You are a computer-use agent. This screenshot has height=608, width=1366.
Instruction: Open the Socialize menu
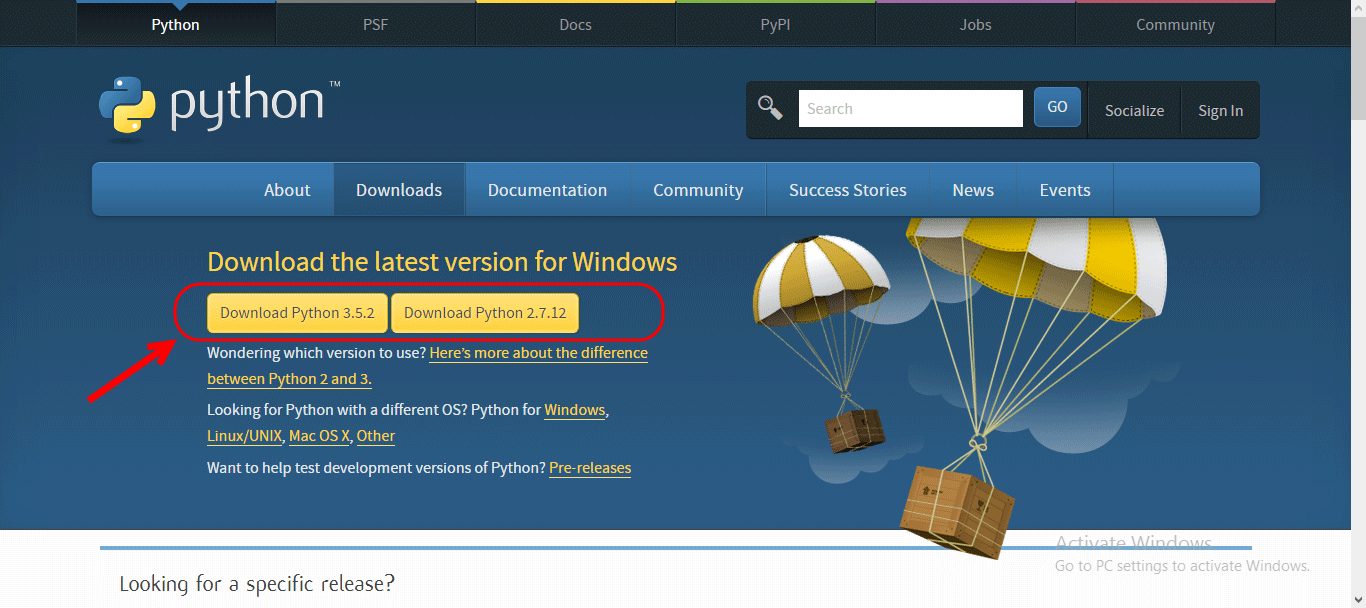point(1134,111)
